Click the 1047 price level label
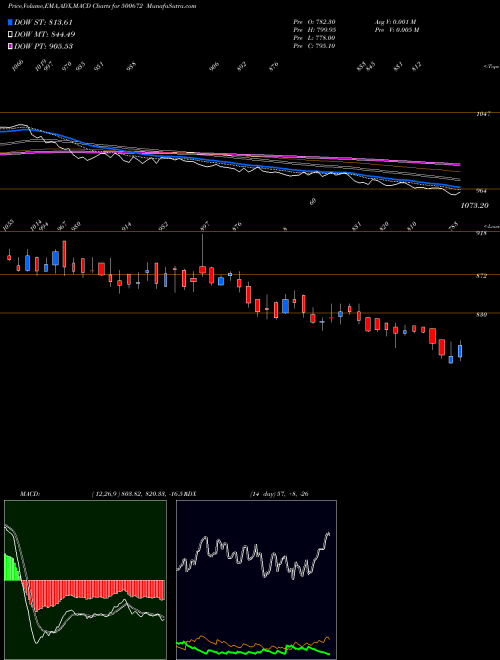The width and height of the screenshot is (500, 660). (484, 114)
